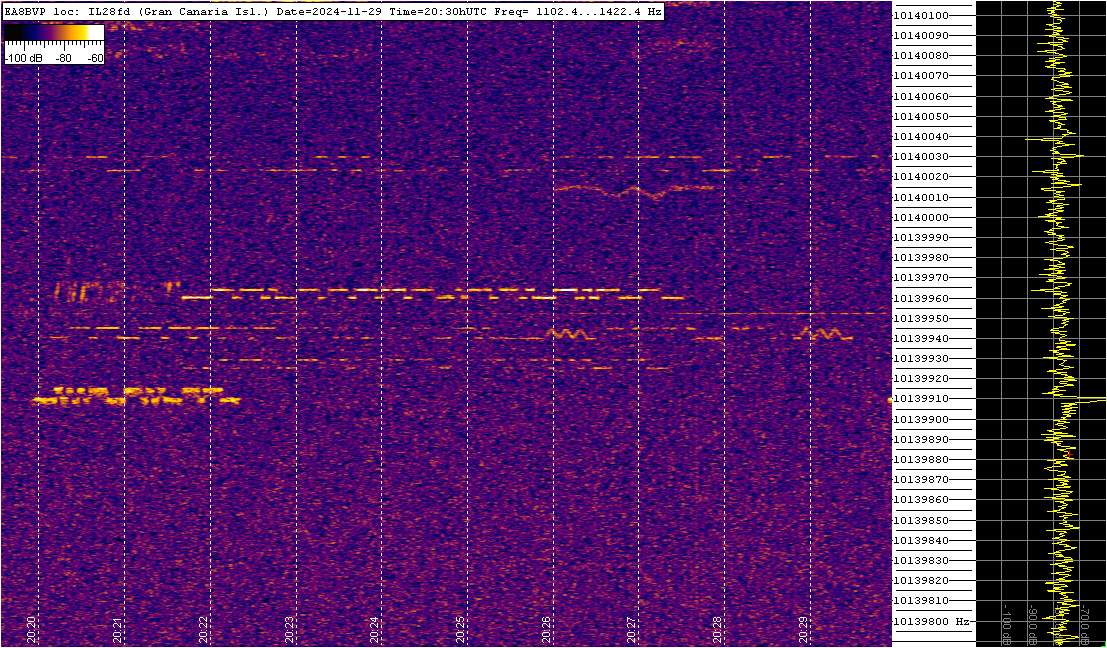Click the 10139860 frequency label

coord(921,500)
